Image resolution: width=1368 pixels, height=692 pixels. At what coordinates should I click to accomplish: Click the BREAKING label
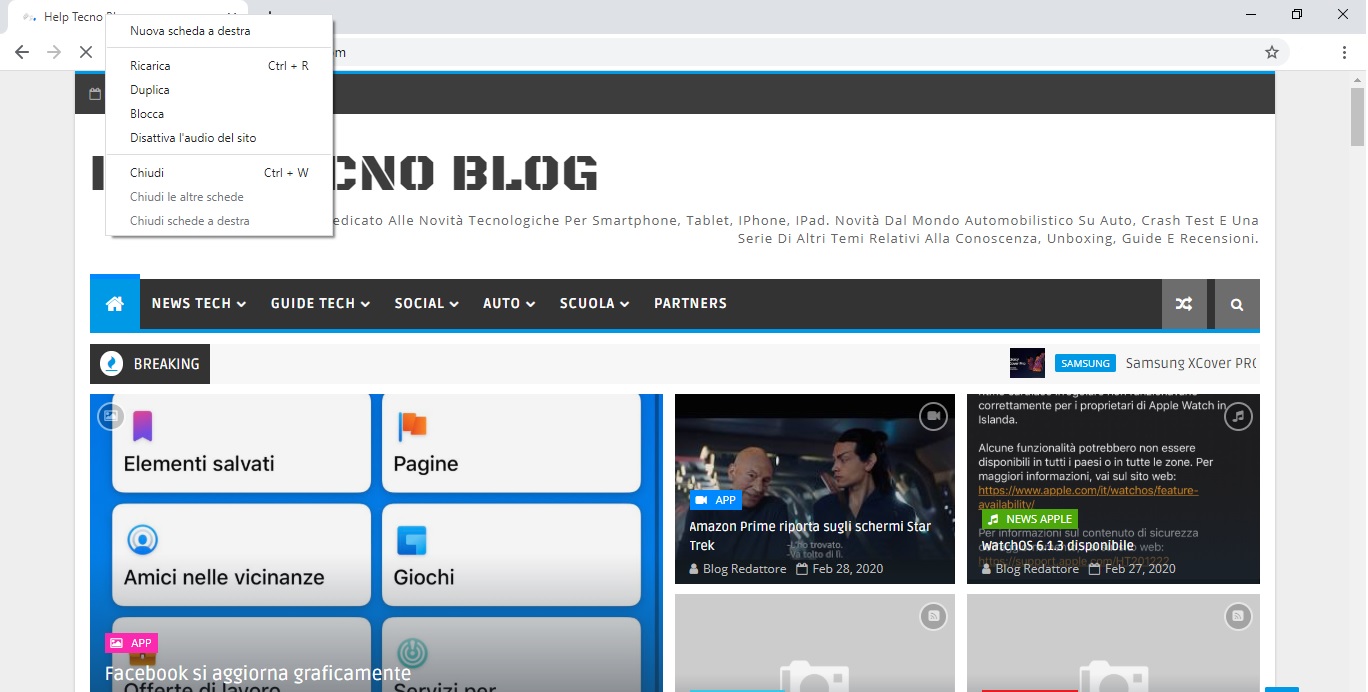pos(166,364)
